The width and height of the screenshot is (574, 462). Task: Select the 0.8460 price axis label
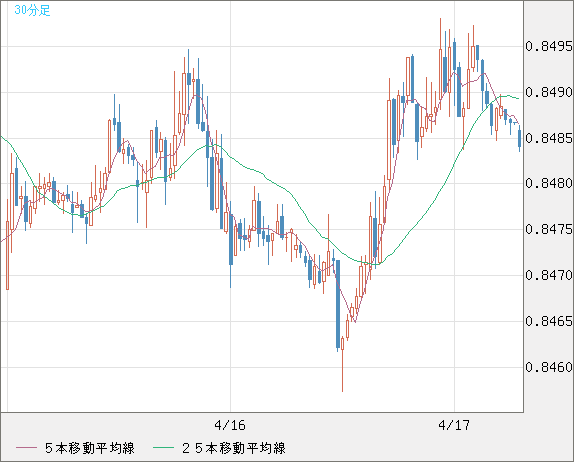549,367
